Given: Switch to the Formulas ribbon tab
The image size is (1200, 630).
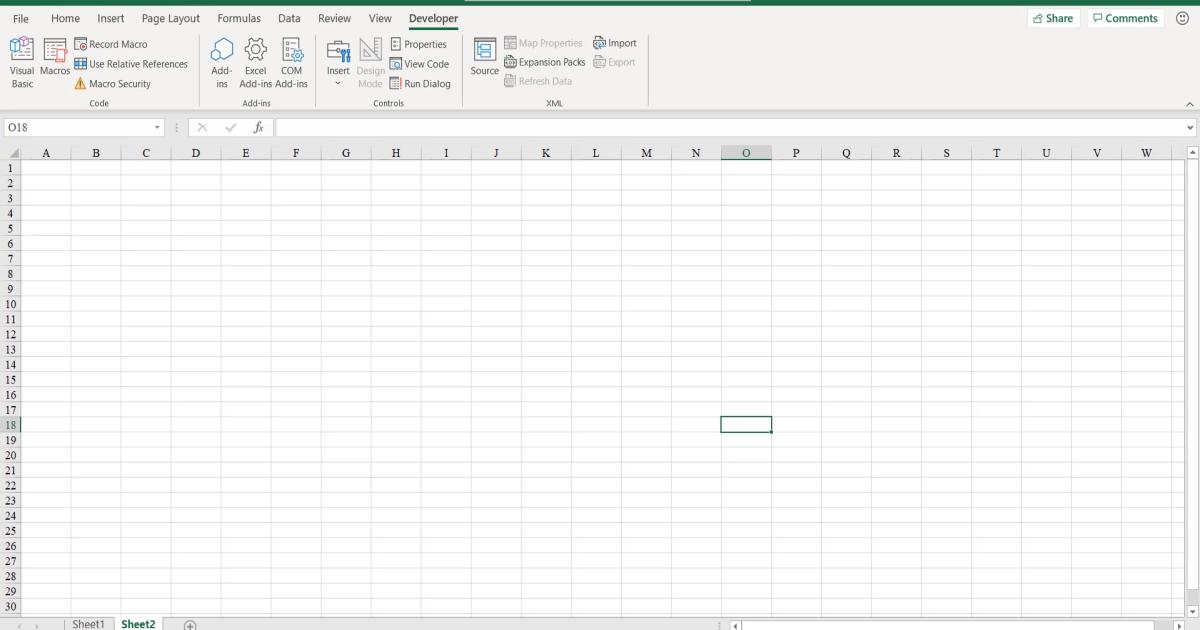Looking at the screenshot, I should (x=239, y=18).
